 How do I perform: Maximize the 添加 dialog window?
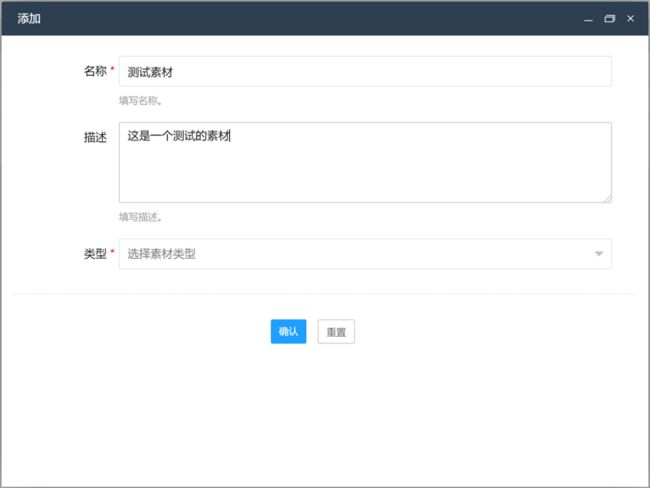610,19
